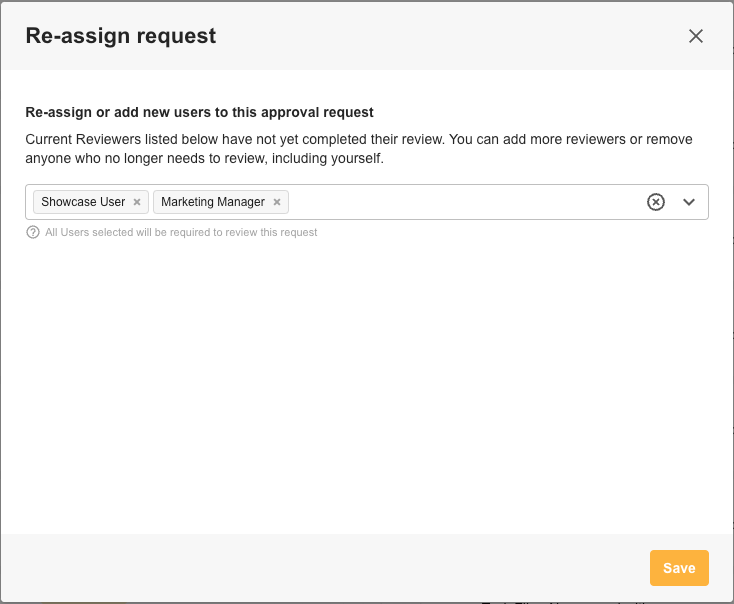Image resolution: width=734 pixels, height=604 pixels.
Task: Focus the reviewer selection input field
Action: tap(460, 202)
